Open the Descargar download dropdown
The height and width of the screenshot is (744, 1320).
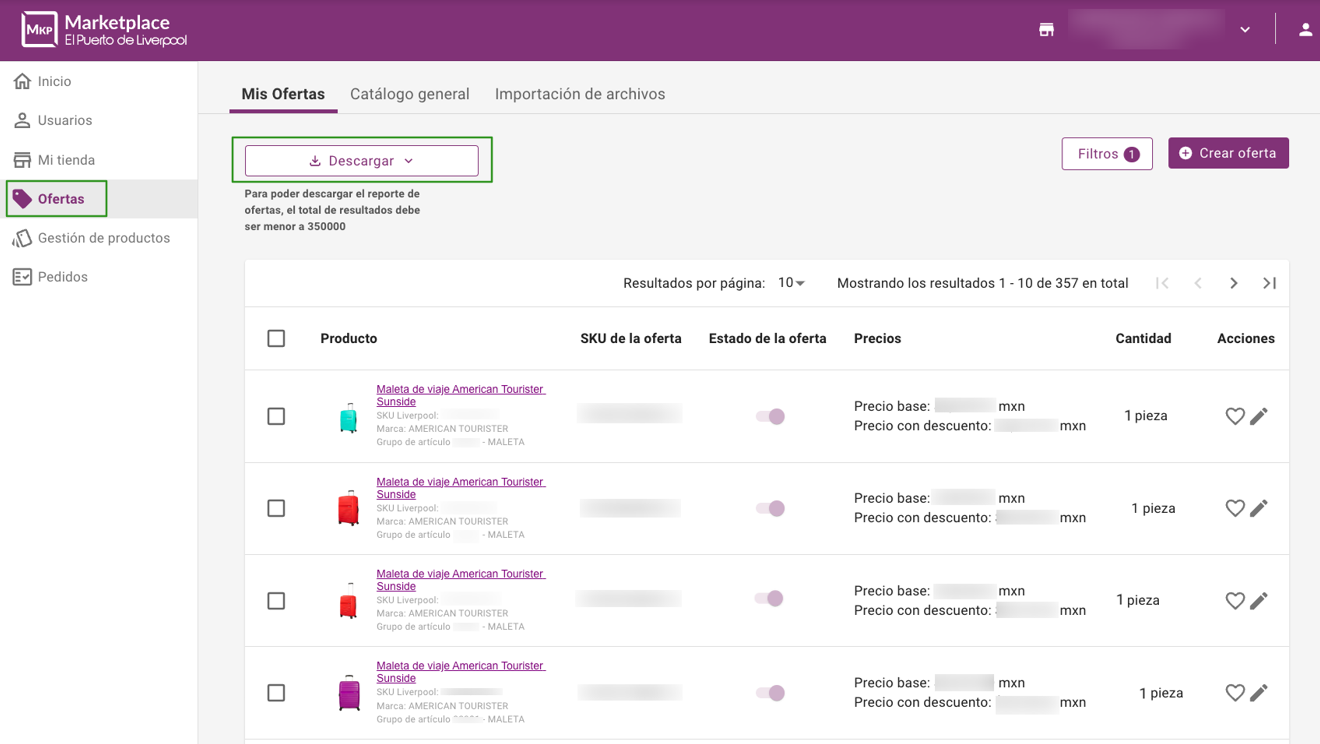pos(361,161)
